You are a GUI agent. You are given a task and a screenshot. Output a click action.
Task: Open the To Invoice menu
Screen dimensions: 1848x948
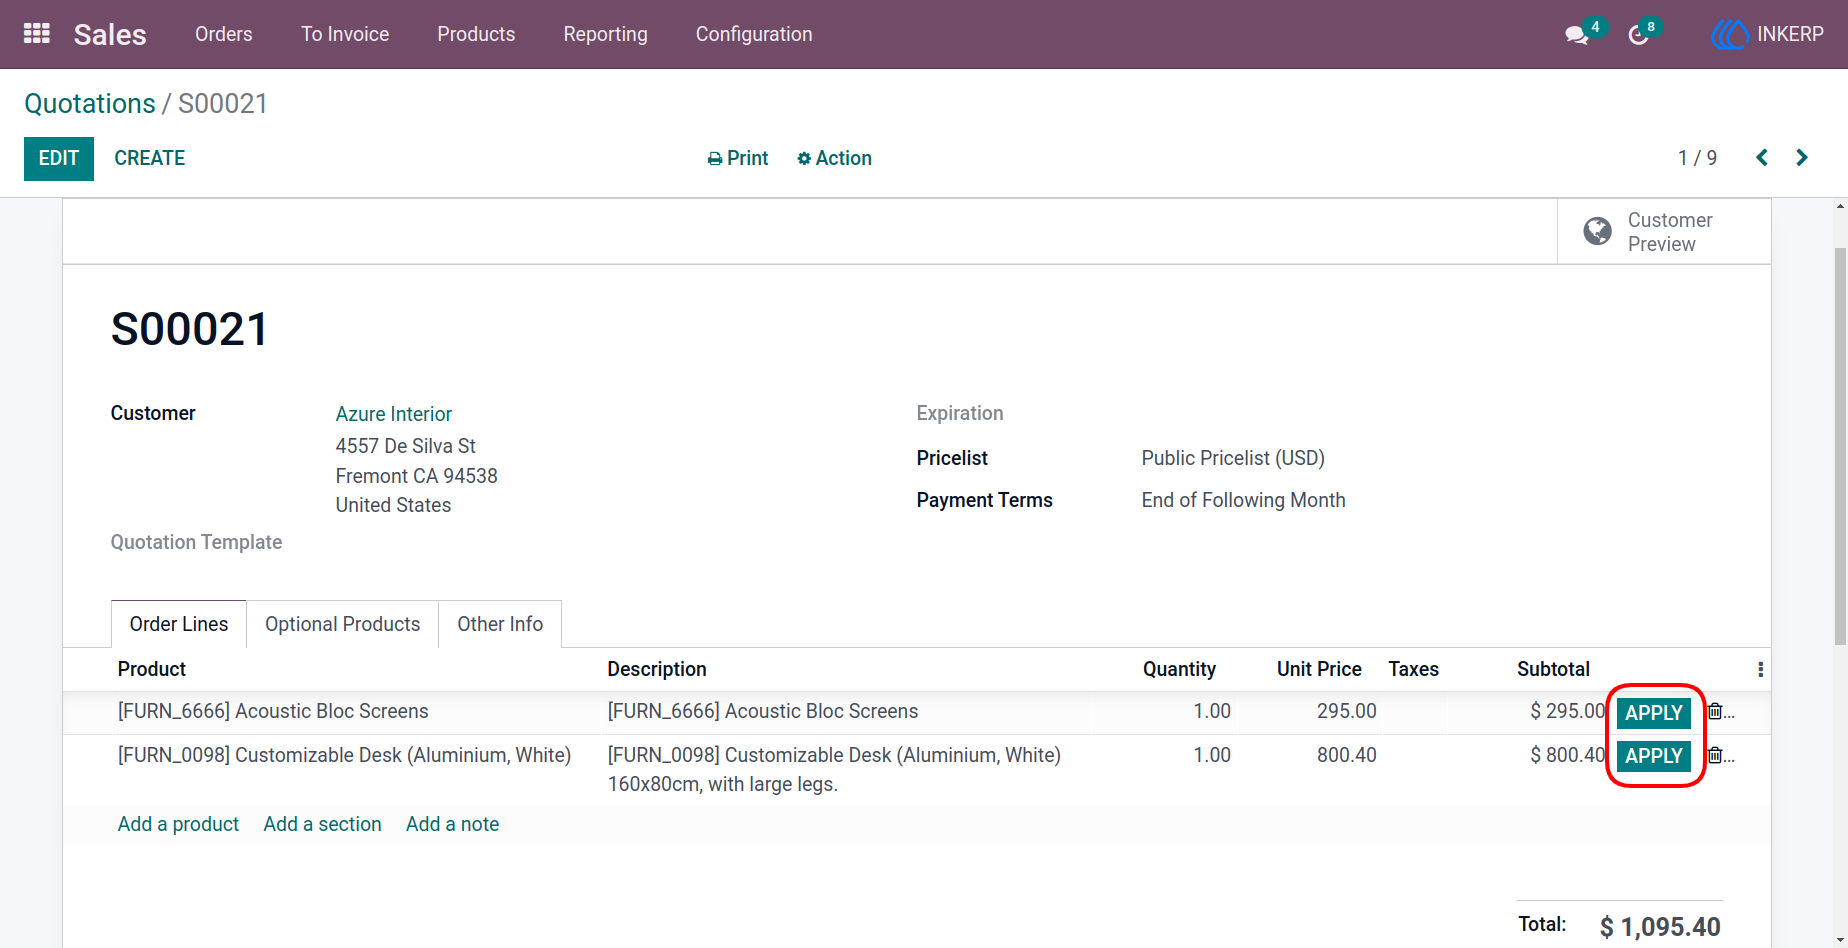(x=345, y=34)
